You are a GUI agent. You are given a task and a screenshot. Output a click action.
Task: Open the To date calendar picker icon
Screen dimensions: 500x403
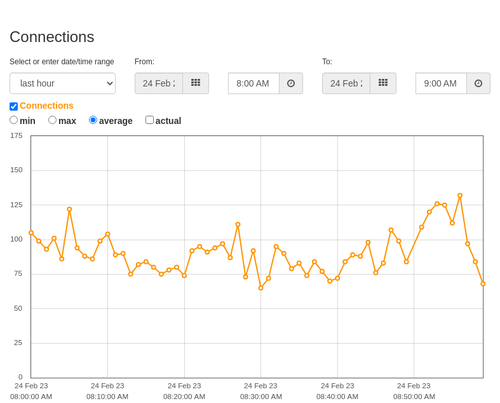point(383,83)
